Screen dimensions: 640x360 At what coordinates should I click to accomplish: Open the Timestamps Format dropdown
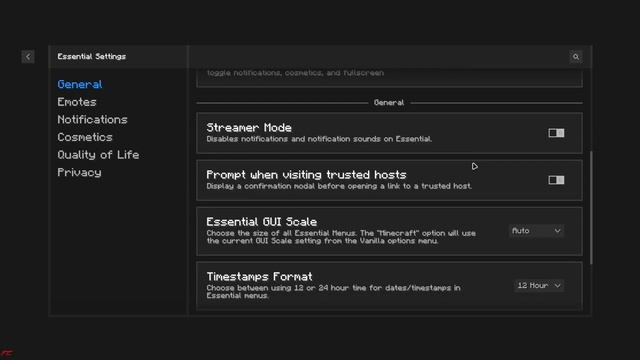pyautogui.click(x=539, y=286)
